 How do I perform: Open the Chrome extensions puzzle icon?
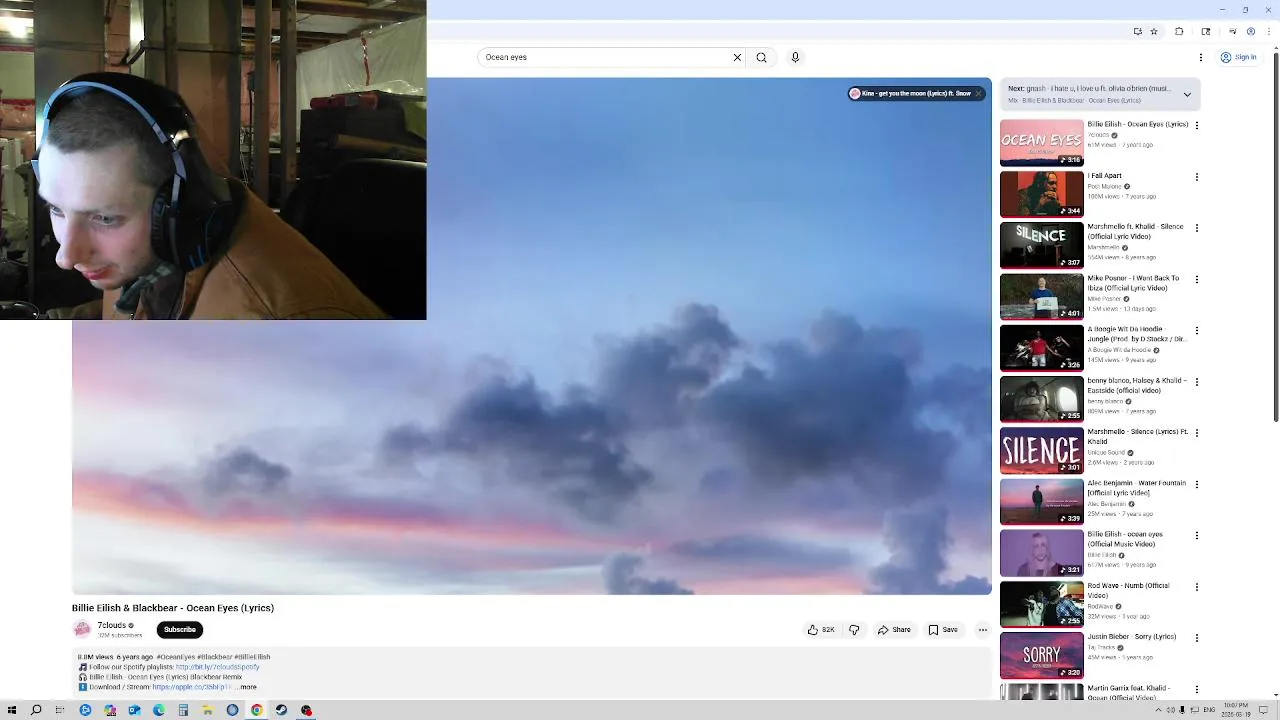pos(1179,31)
